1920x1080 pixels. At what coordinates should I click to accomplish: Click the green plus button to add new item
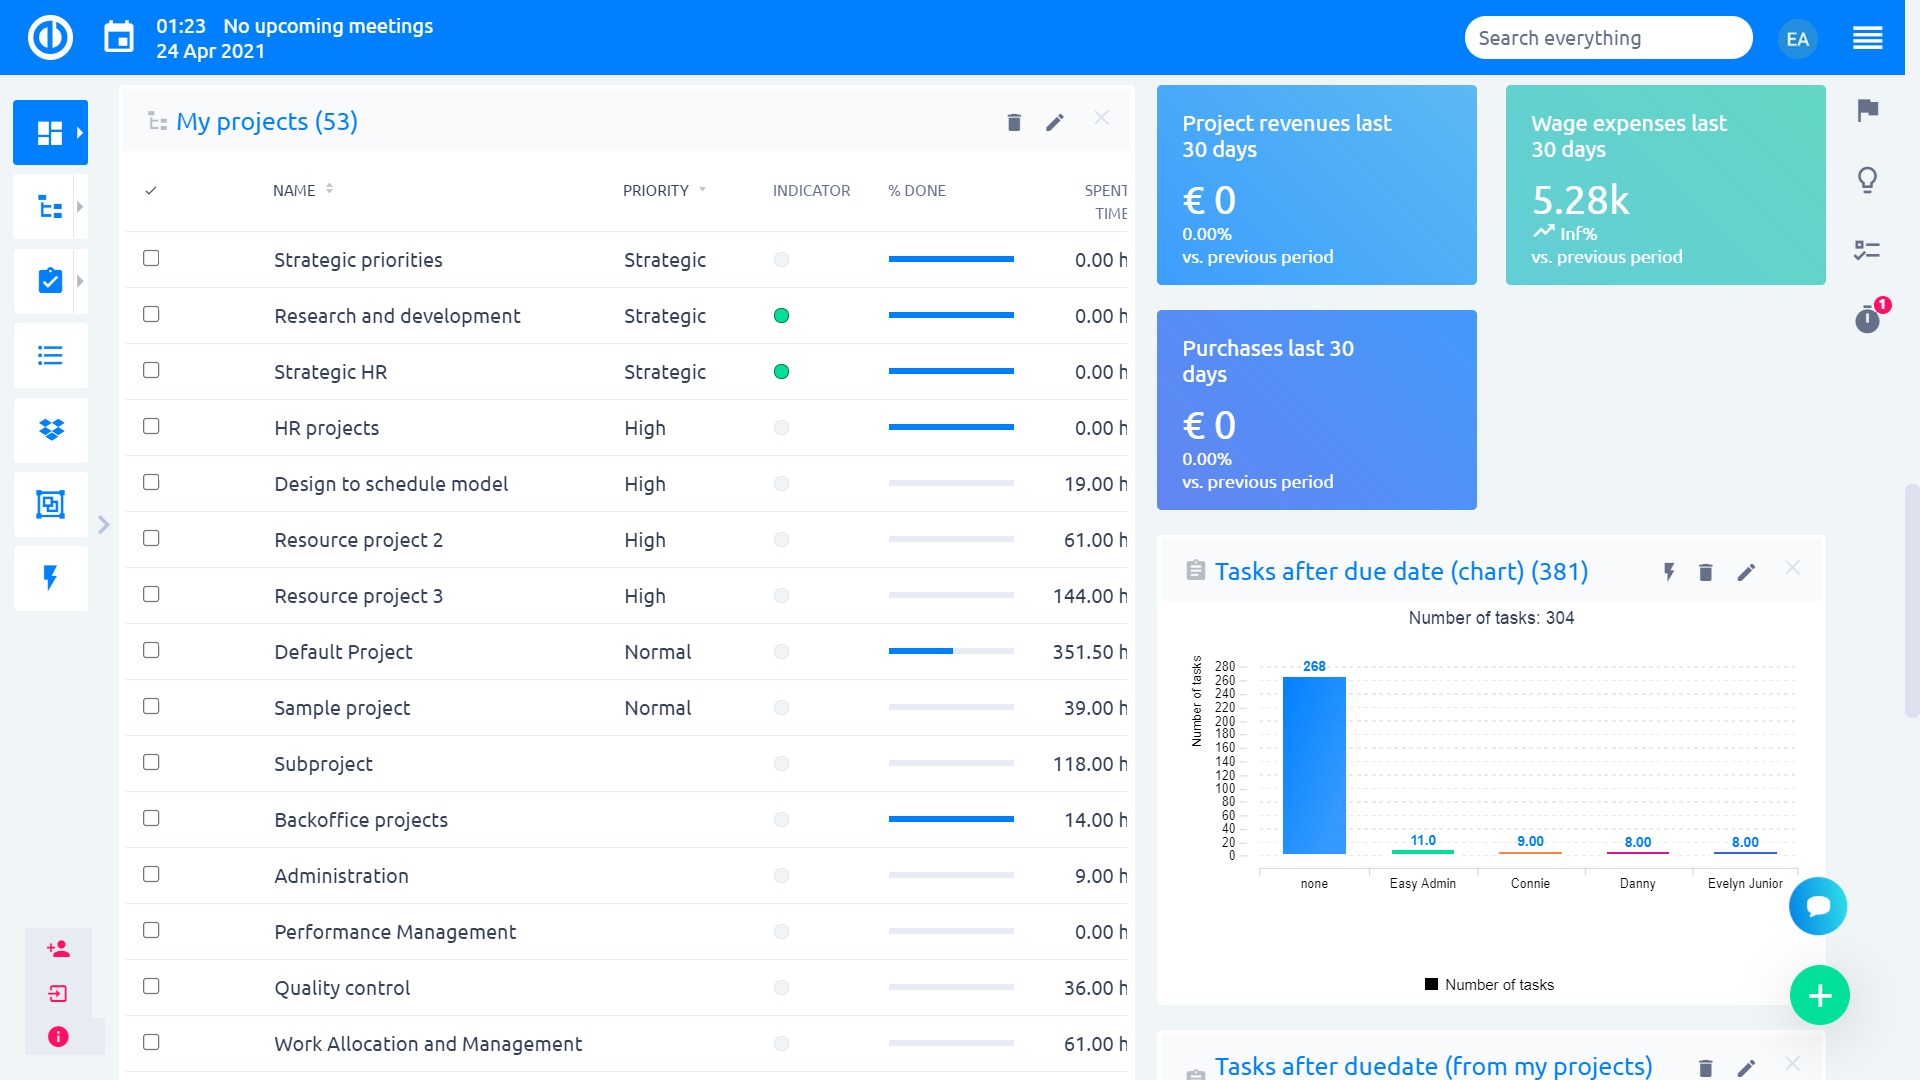pyautogui.click(x=1819, y=994)
